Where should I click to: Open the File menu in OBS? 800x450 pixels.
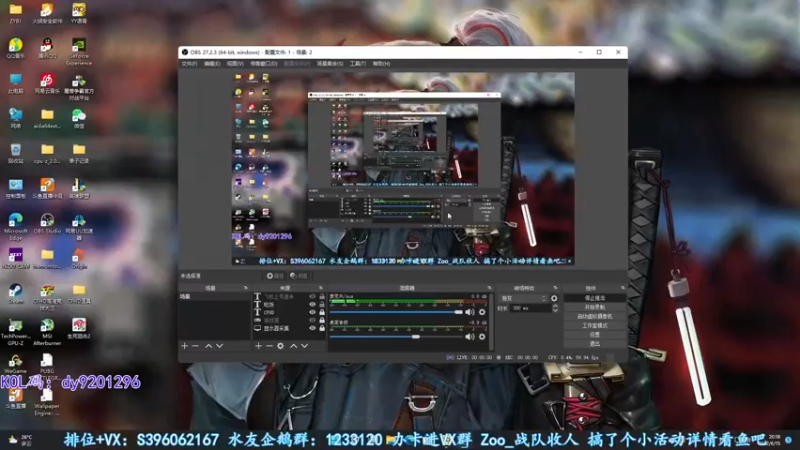pos(189,64)
